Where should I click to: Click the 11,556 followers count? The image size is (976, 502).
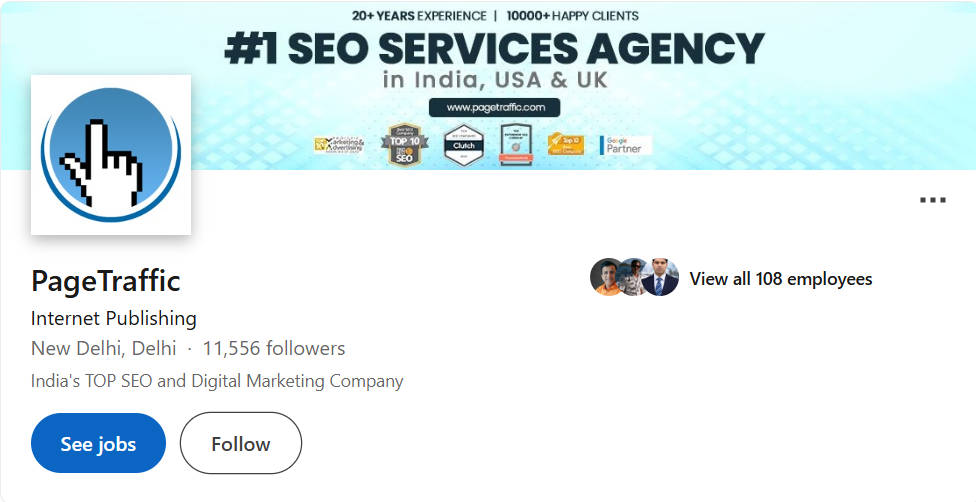[x=274, y=349]
